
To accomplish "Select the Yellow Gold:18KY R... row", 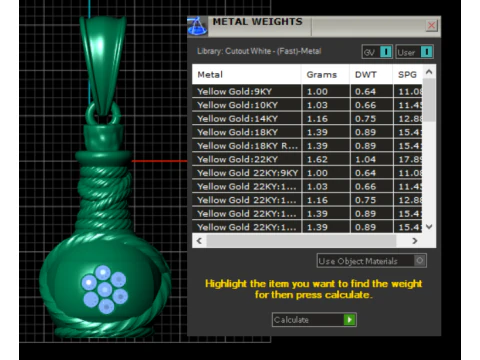I will tap(307, 146).
